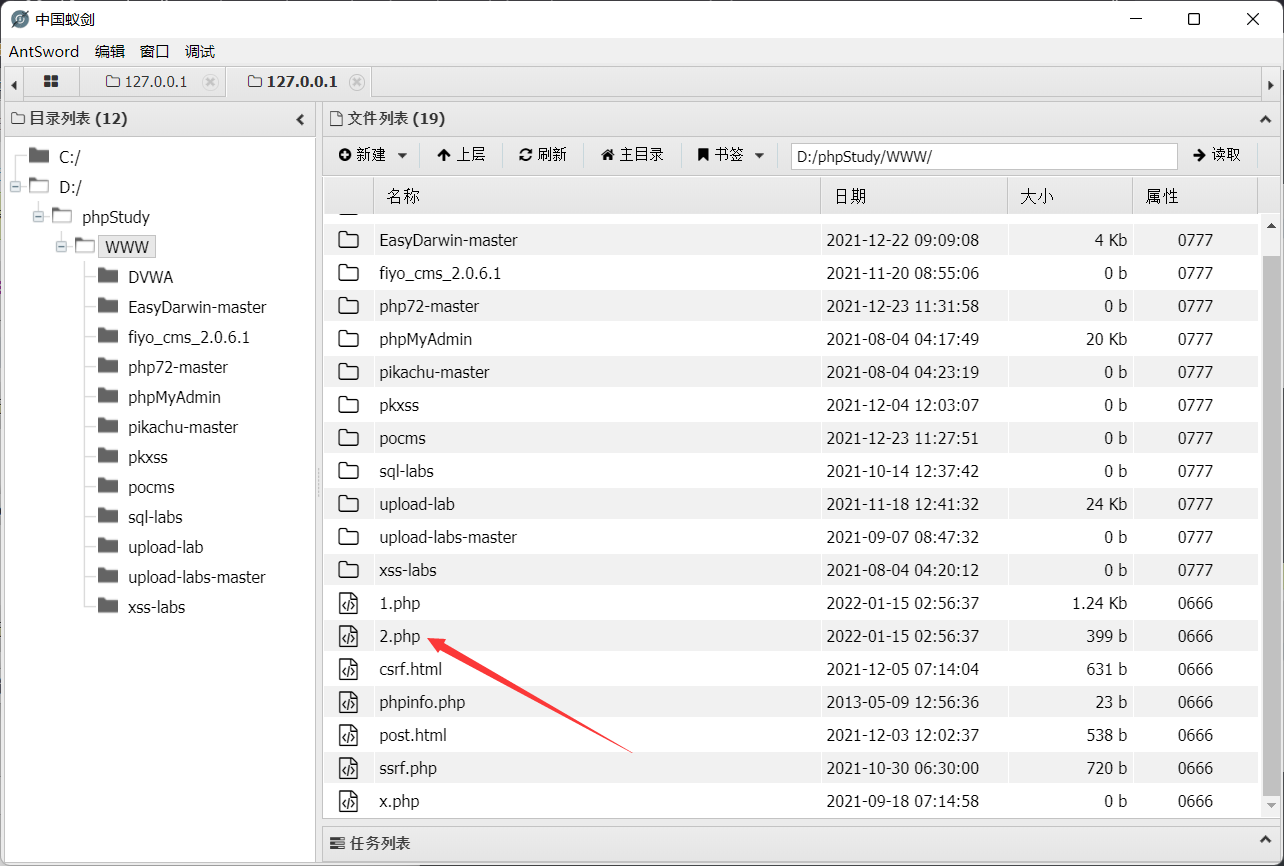Click the folder icon of EasyDarwin-master row
The image size is (1284, 866).
point(348,240)
